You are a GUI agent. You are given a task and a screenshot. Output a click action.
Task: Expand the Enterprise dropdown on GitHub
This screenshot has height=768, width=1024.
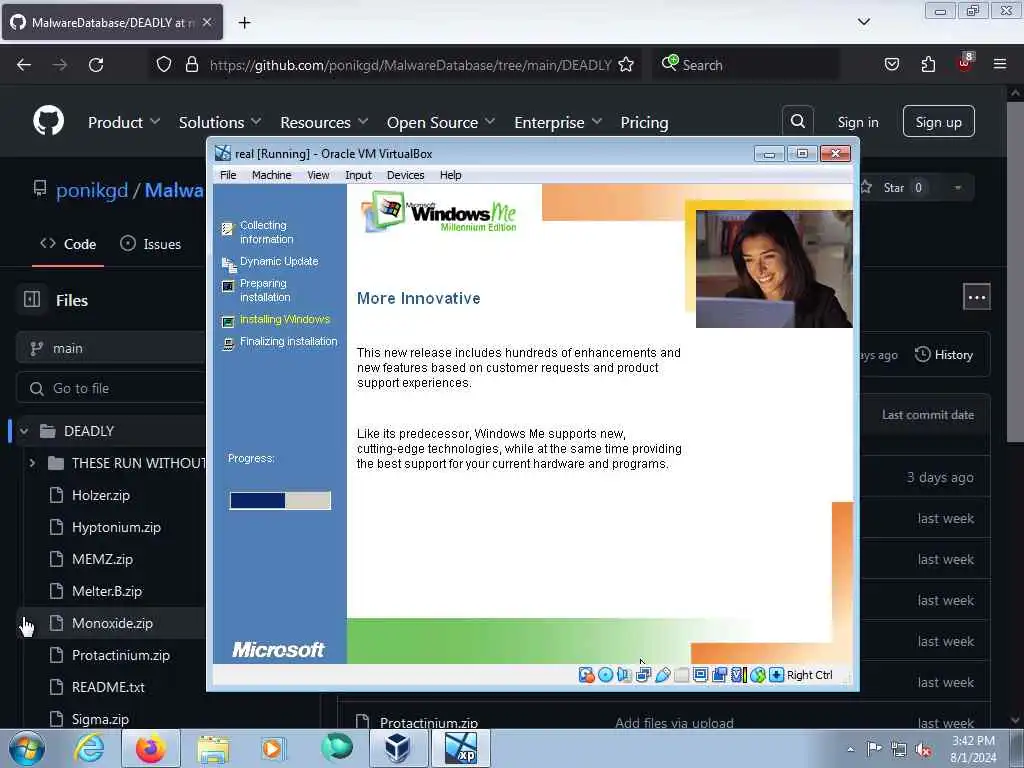click(x=558, y=122)
